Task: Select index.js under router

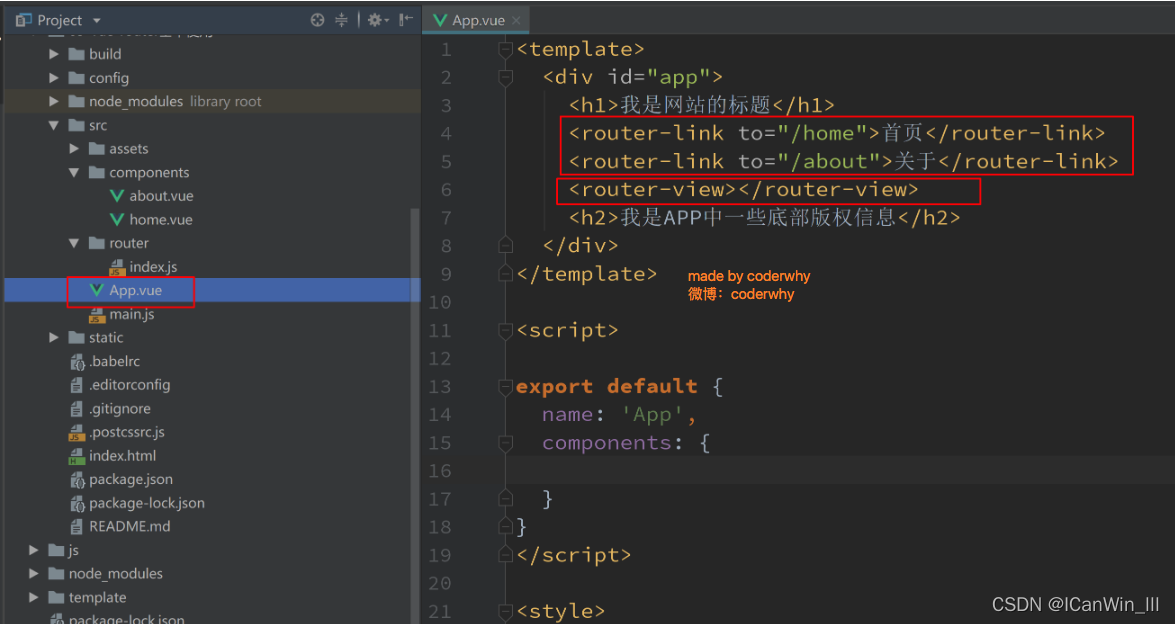Action: click(153, 267)
